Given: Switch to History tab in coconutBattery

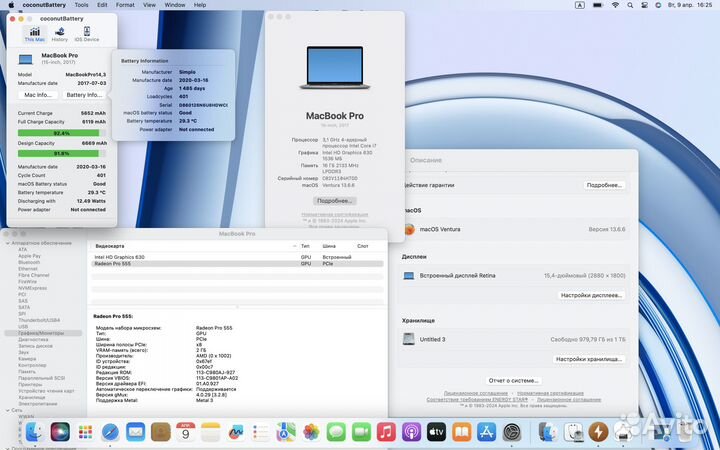Looking at the screenshot, I should click(59, 34).
